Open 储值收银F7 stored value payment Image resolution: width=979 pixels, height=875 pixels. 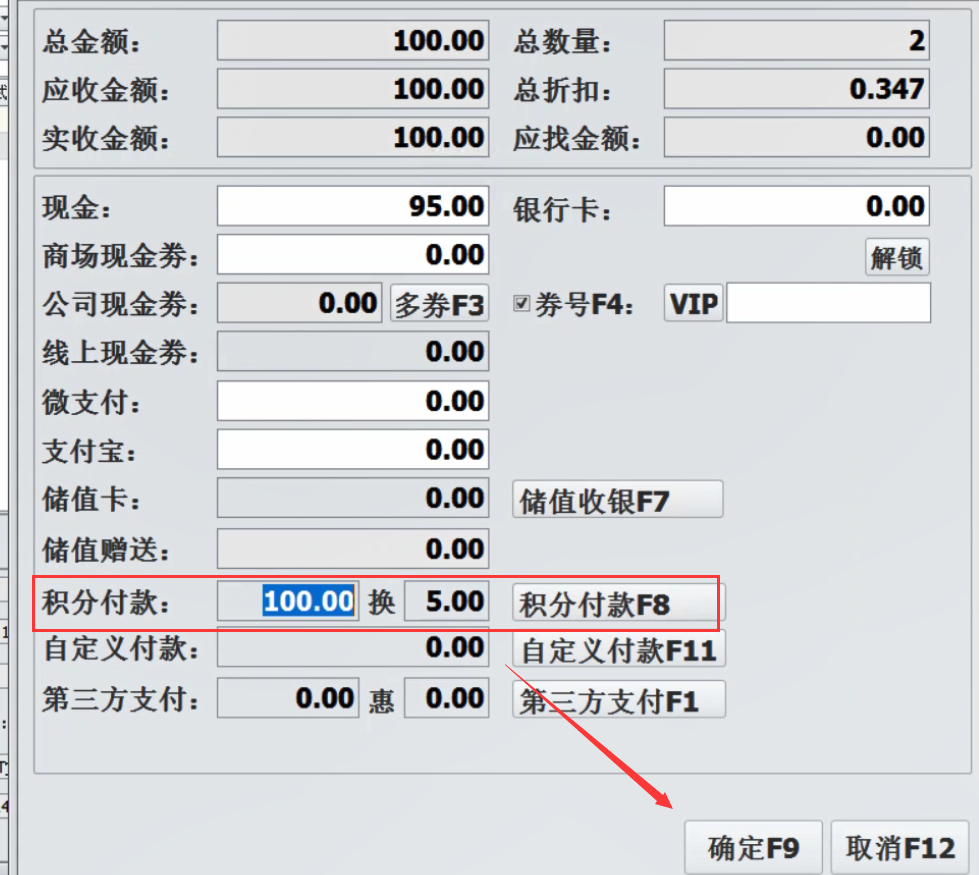617,500
